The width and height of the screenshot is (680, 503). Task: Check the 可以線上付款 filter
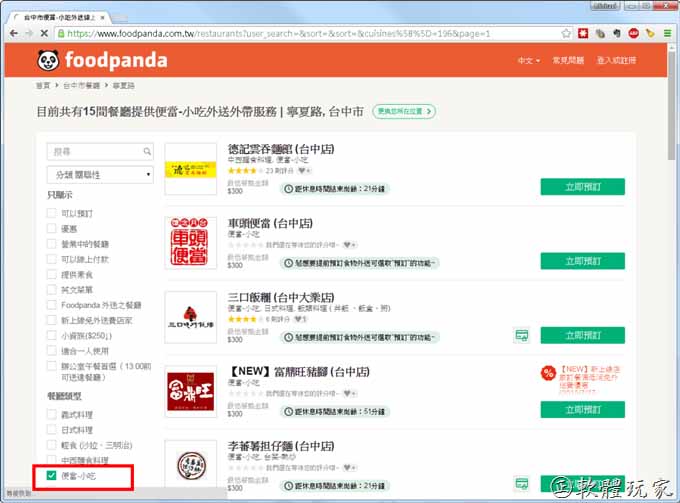52,259
